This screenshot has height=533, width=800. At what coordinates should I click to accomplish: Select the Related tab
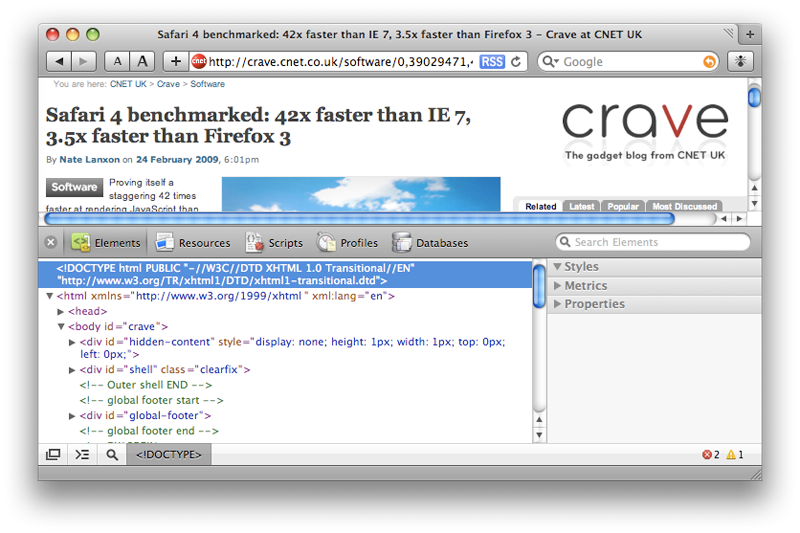tap(541, 206)
